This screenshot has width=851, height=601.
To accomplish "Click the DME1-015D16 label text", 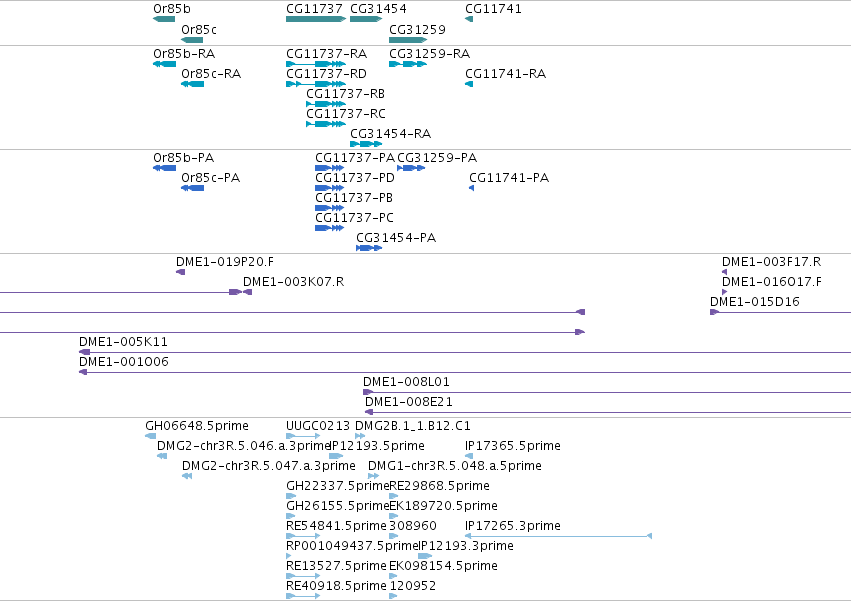I will point(754,302).
